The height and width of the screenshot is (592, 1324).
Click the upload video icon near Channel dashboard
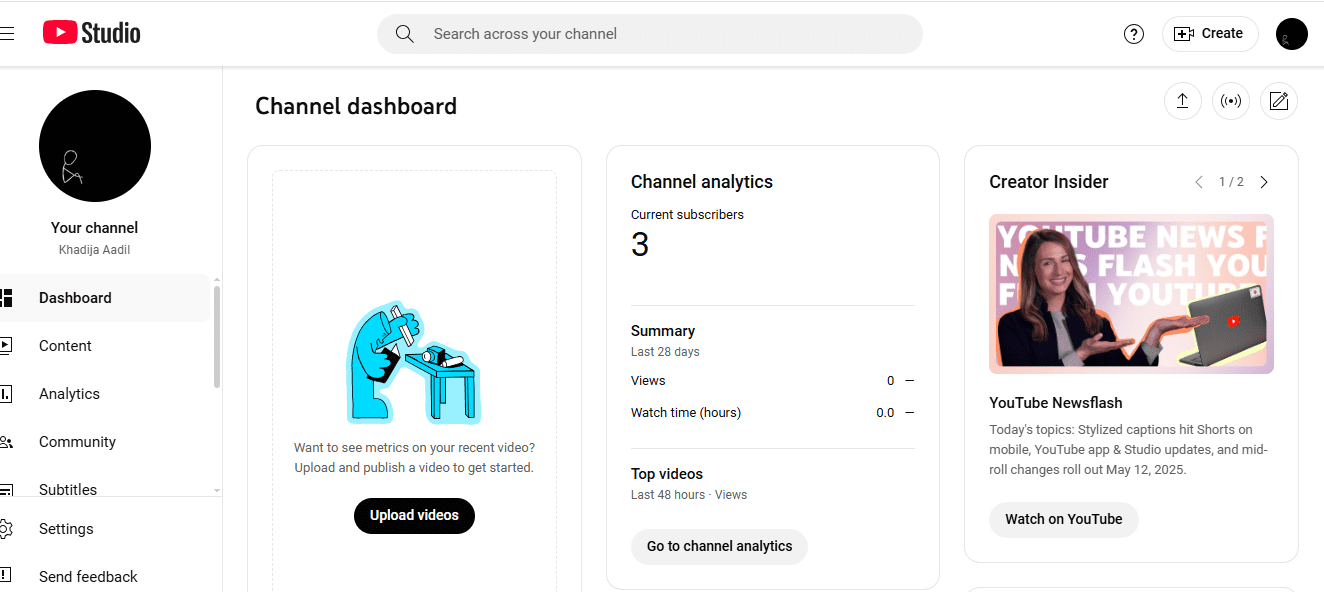pos(1182,101)
